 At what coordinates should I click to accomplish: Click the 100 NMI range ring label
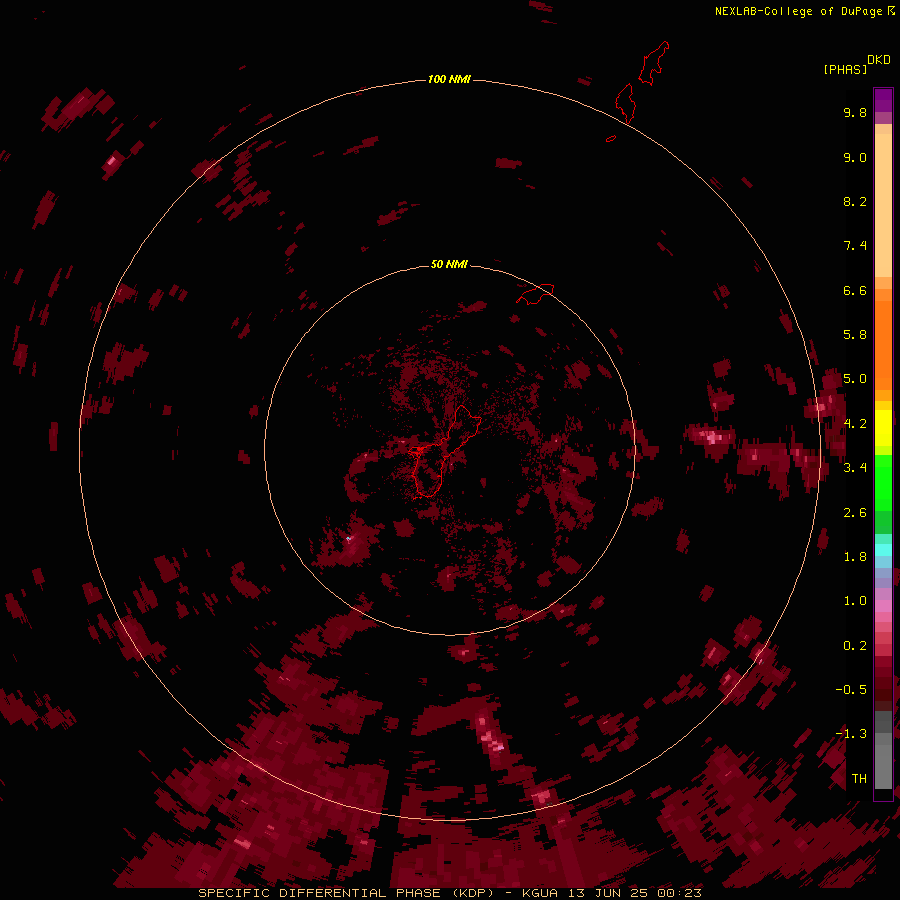coord(449,79)
